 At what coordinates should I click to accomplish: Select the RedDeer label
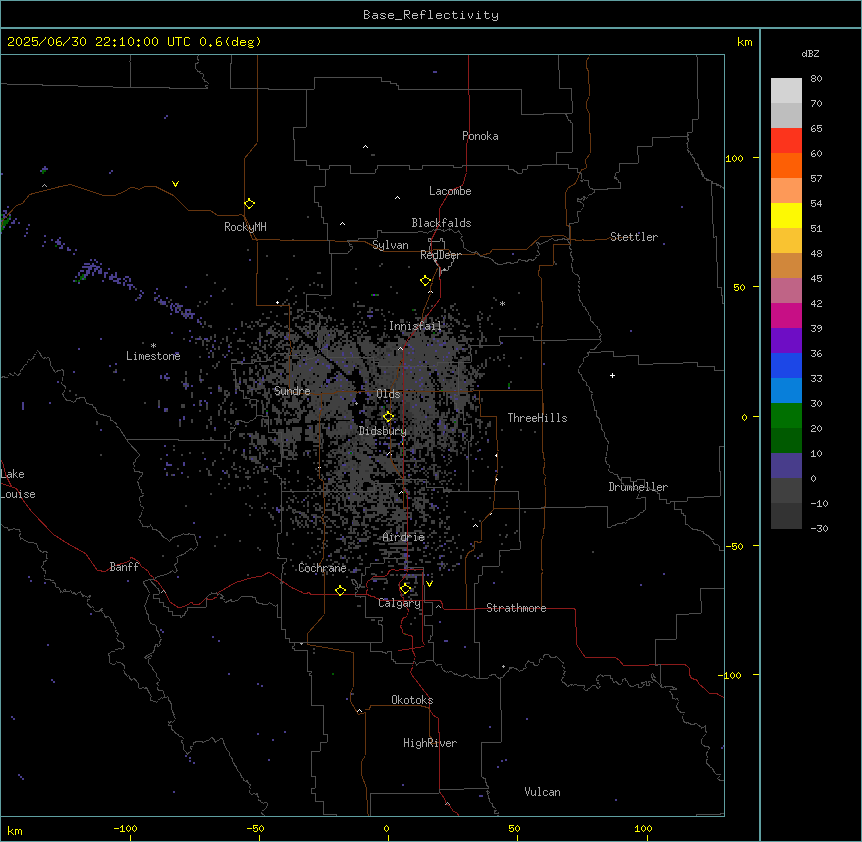pos(441,255)
